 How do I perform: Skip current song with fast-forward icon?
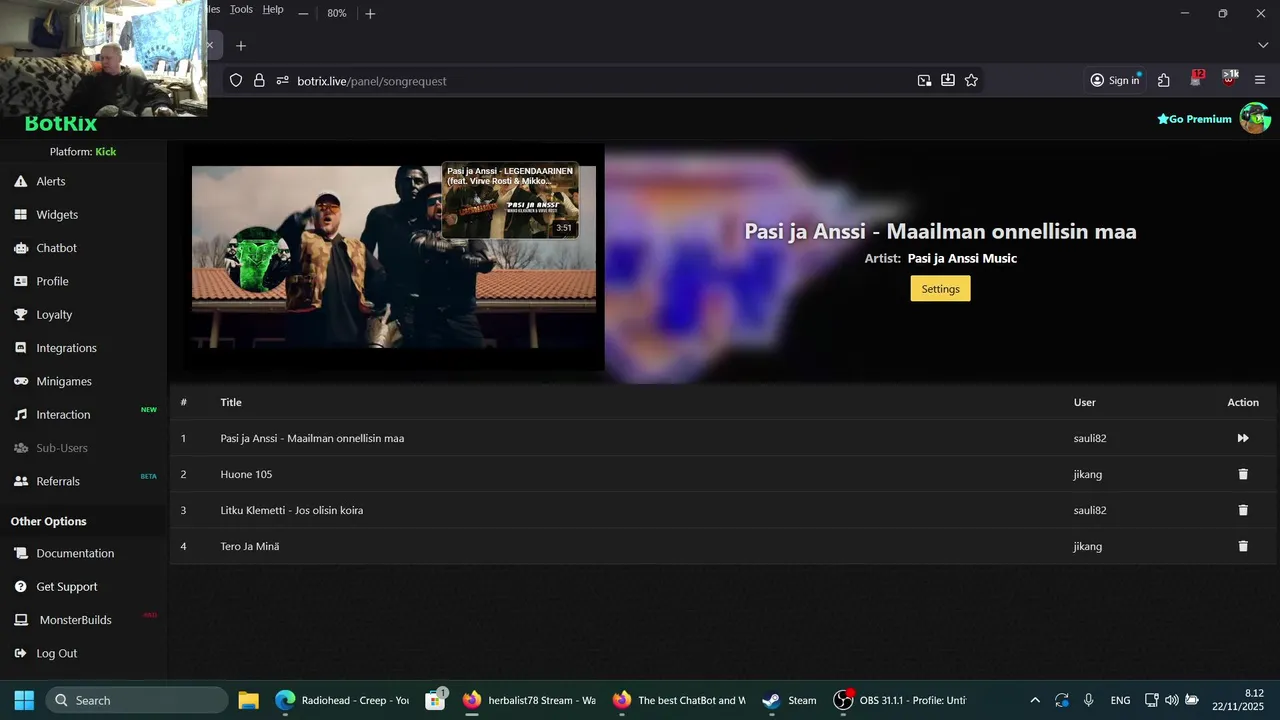pyautogui.click(x=1243, y=438)
